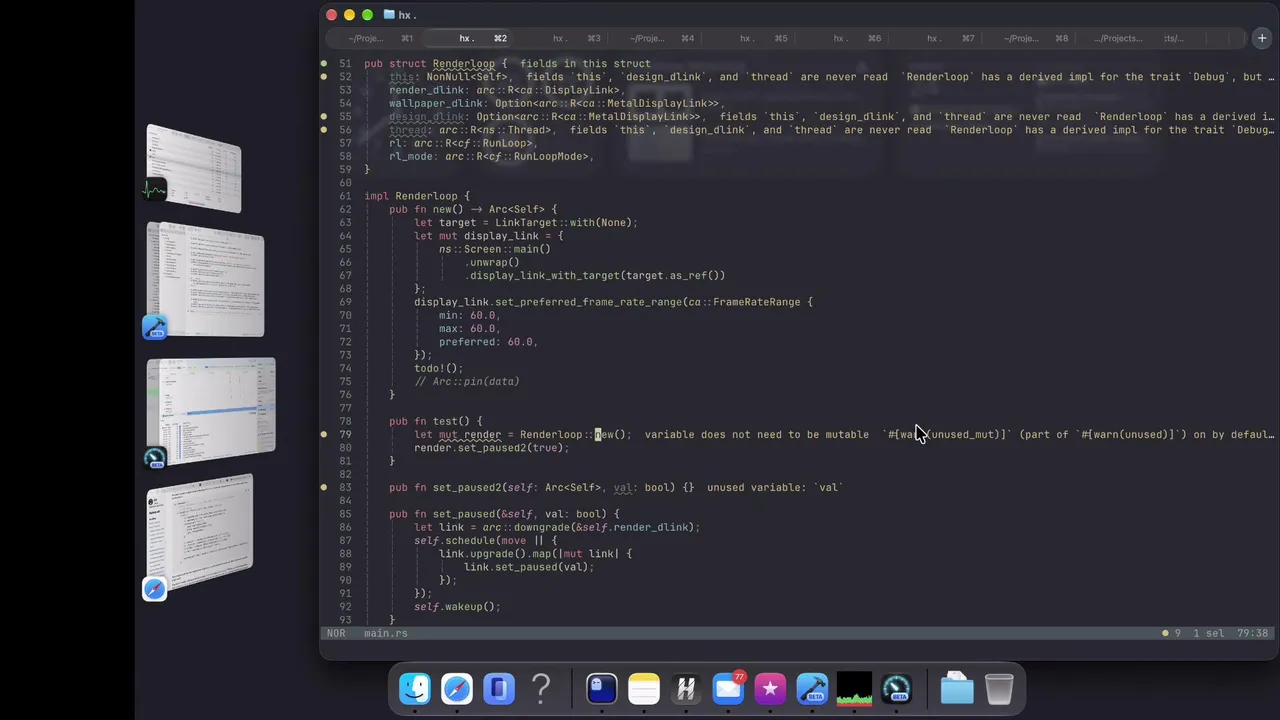This screenshot has height=720, width=1280.
Task: Click '// Arc::pin(data)' comment
Action: click(x=467, y=381)
